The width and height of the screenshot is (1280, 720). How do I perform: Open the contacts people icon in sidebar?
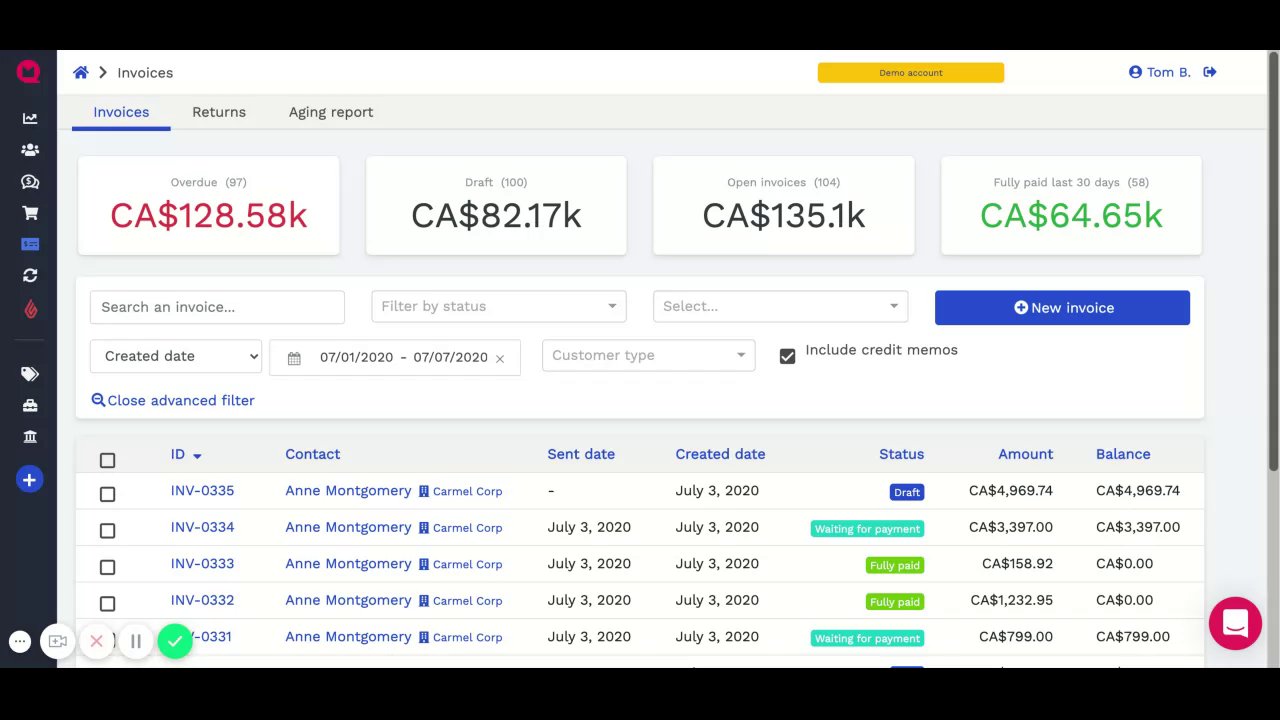point(30,150)
